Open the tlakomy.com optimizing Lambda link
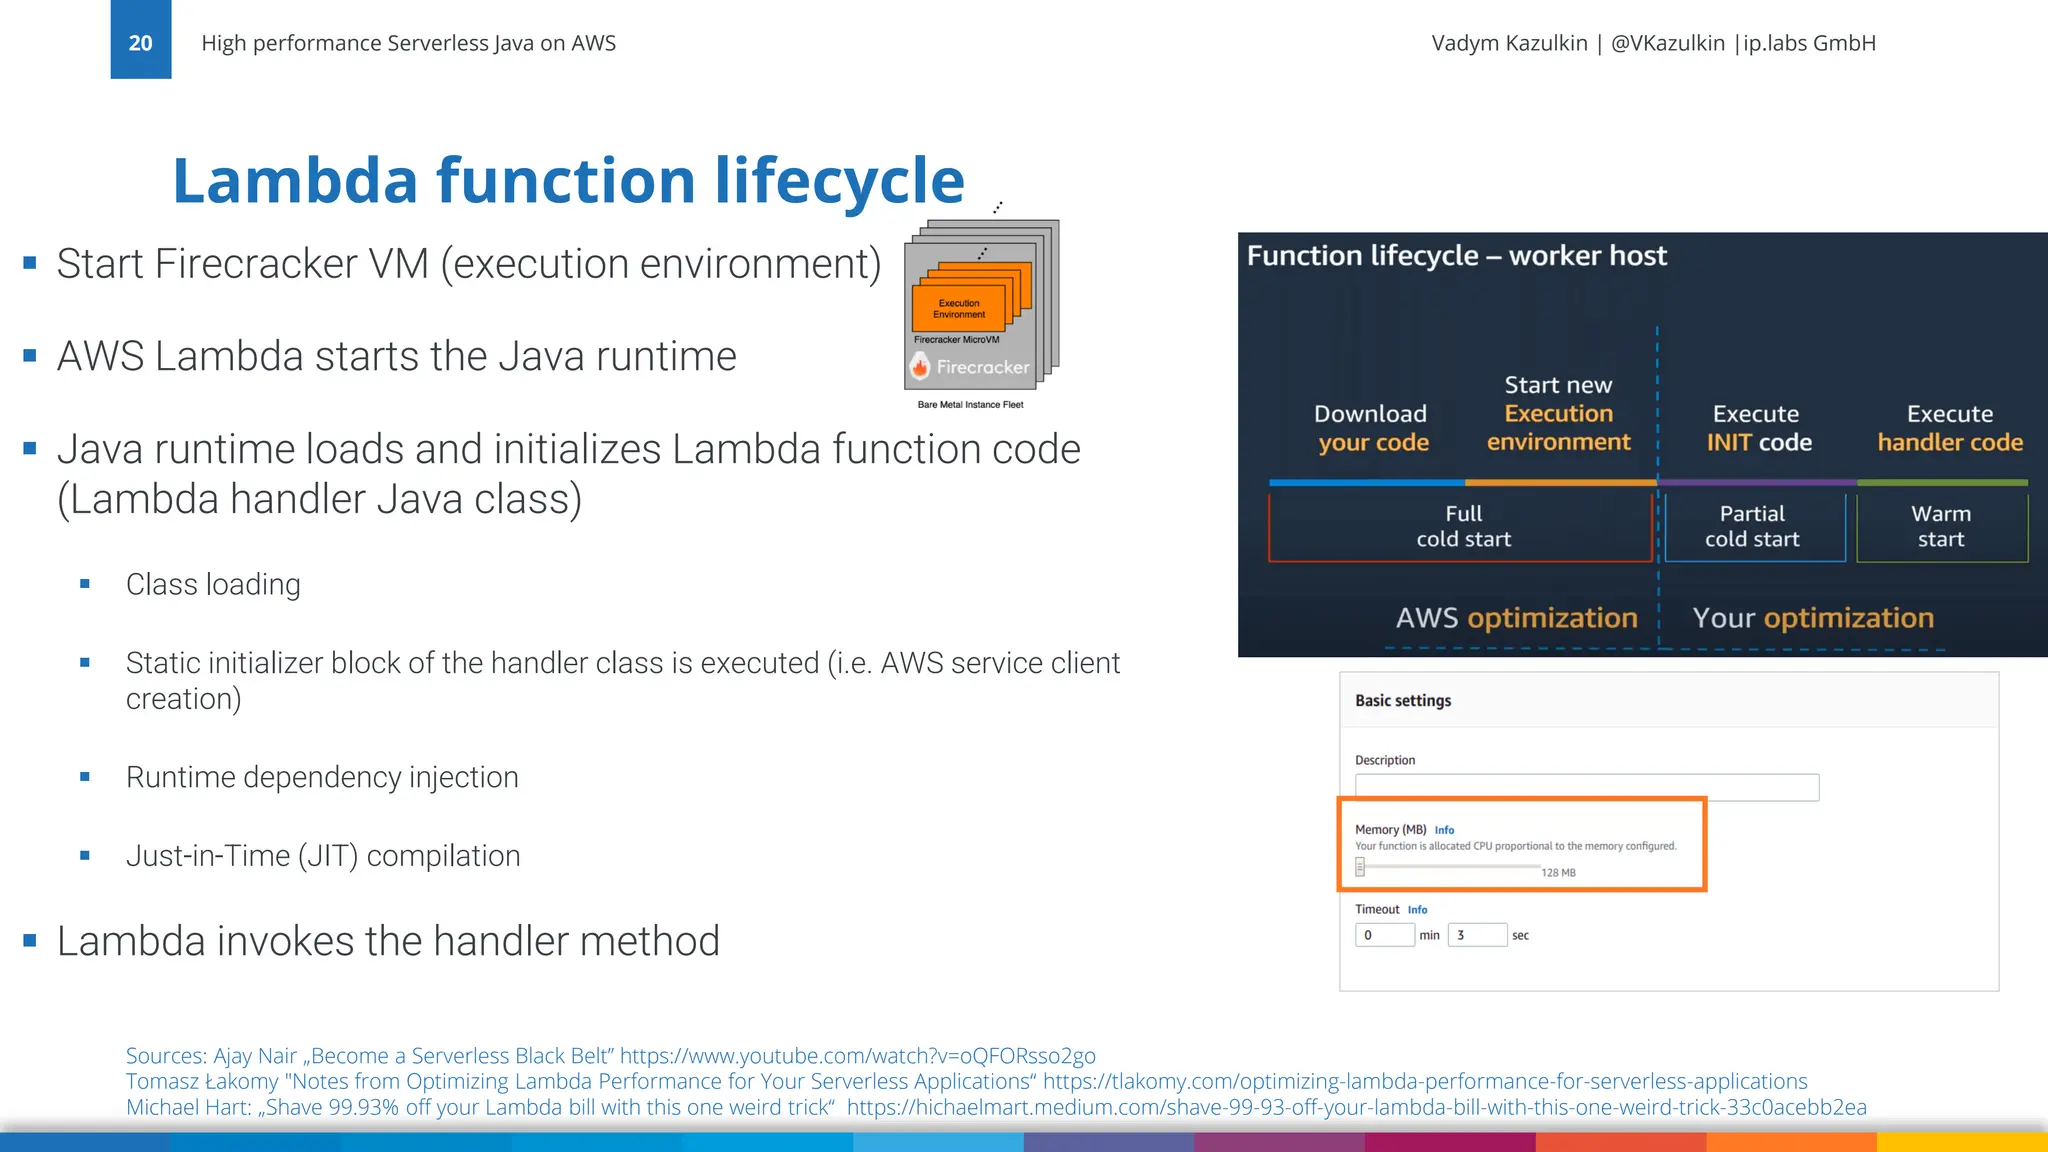The width and height of the screenshot is (2048, 1152). (1424, 1081)
